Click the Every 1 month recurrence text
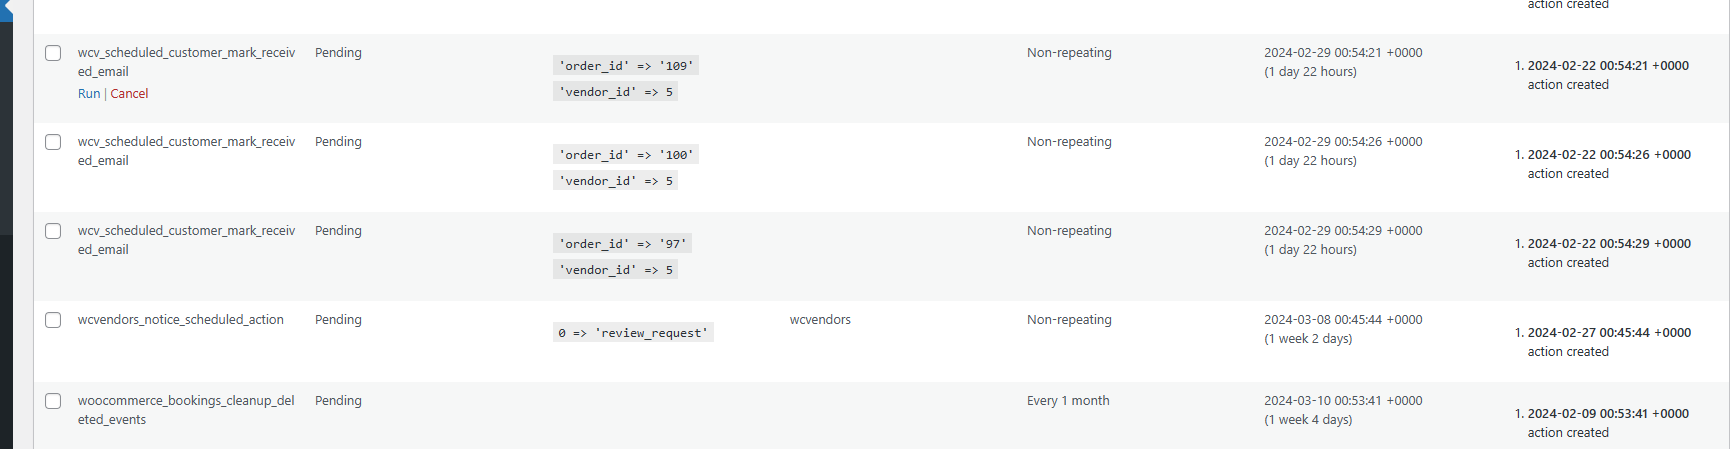 click(1068, 401)
